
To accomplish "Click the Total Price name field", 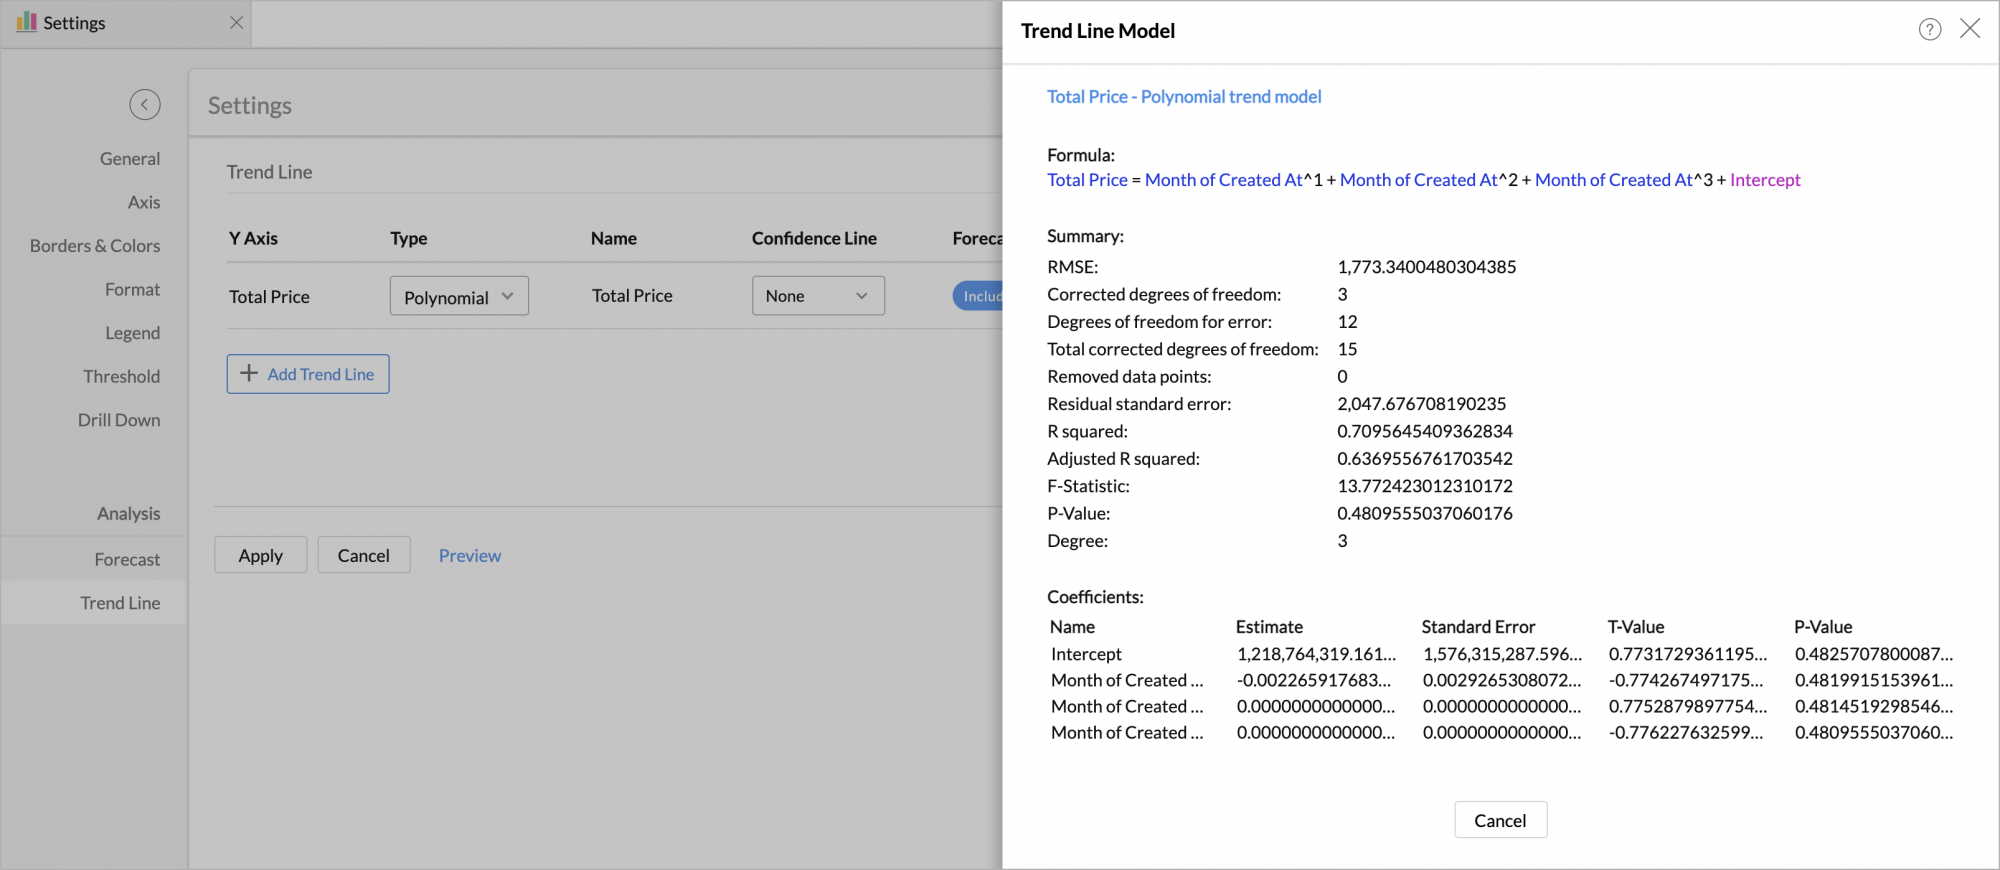I will coord(632,296).
